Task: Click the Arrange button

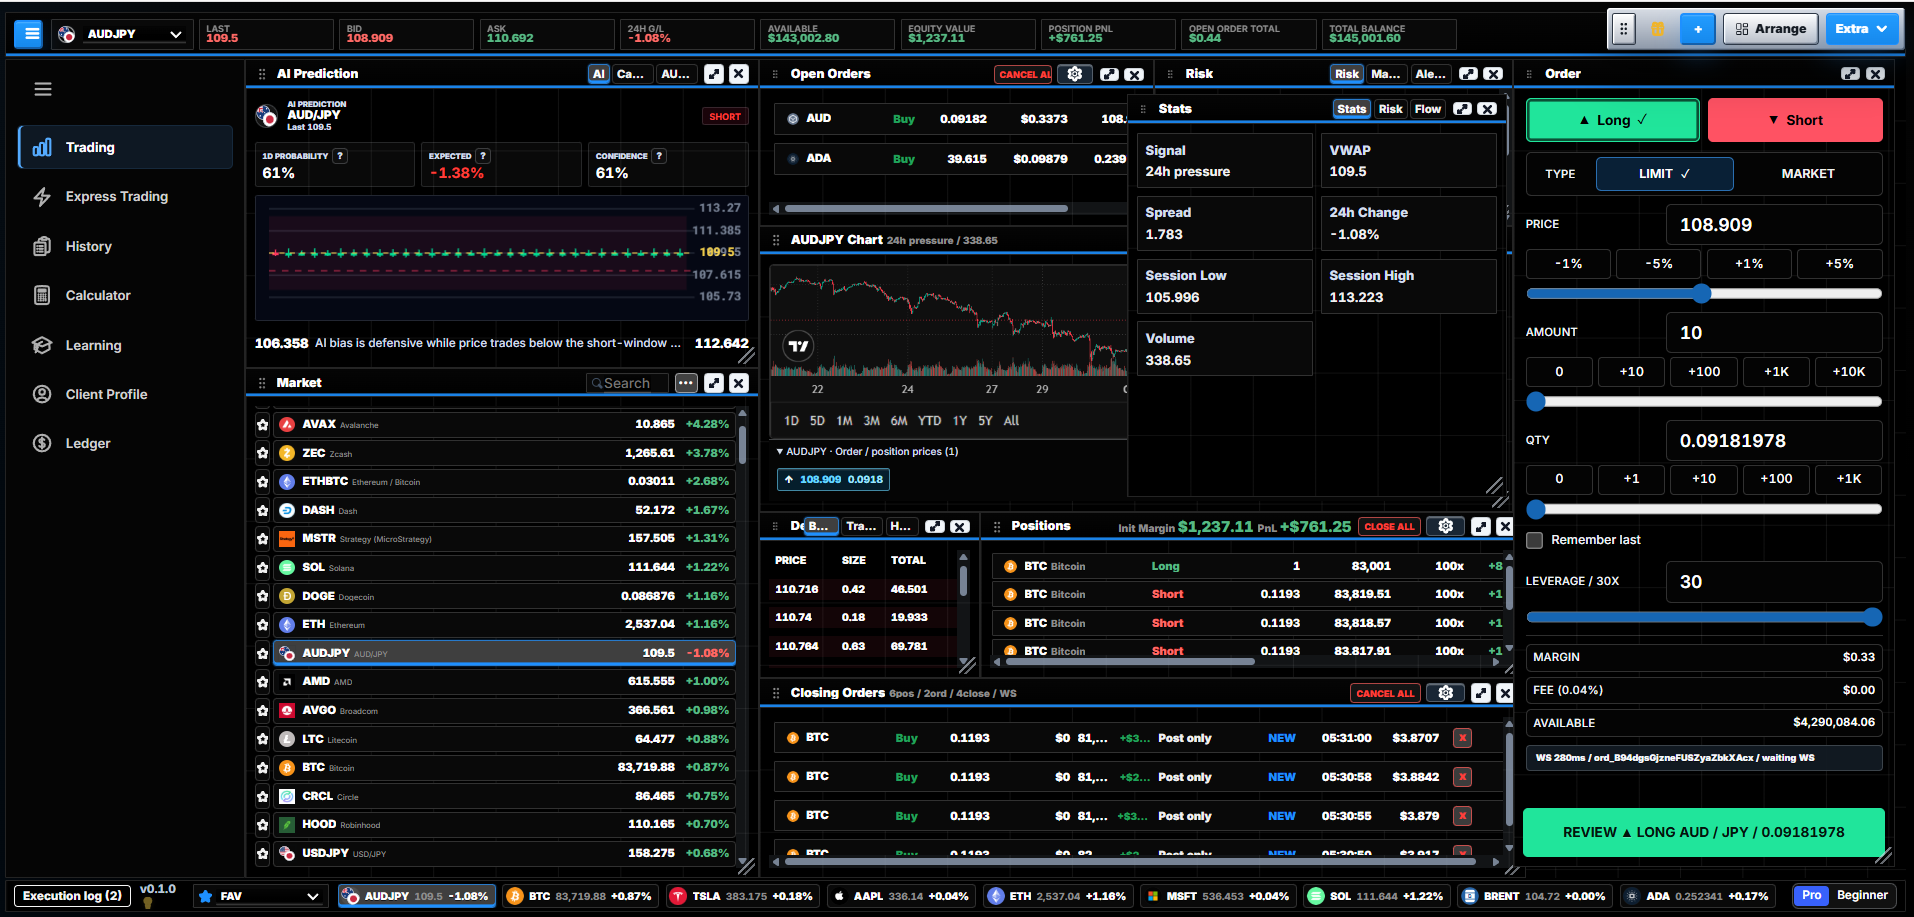Action: click(x=1770, y=29)
